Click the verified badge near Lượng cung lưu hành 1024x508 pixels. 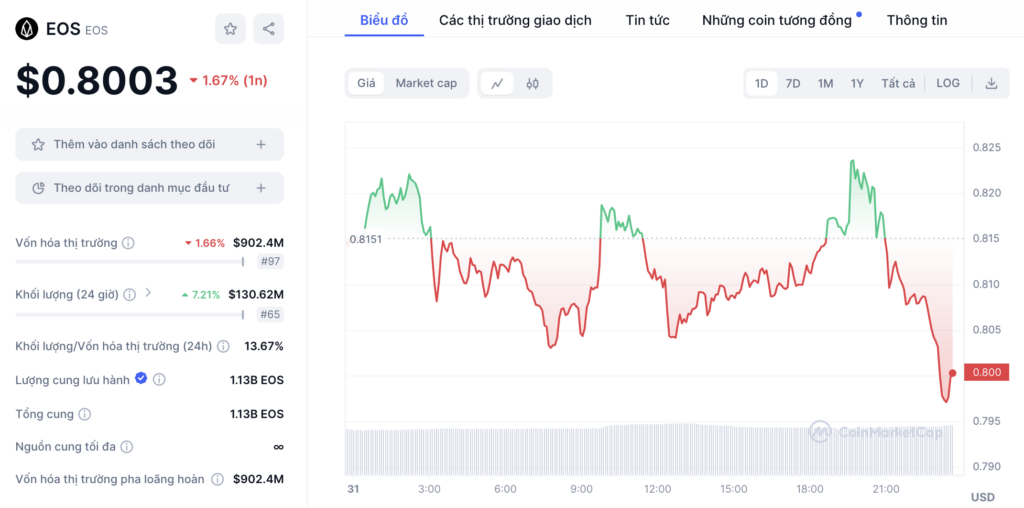[141, 378]
